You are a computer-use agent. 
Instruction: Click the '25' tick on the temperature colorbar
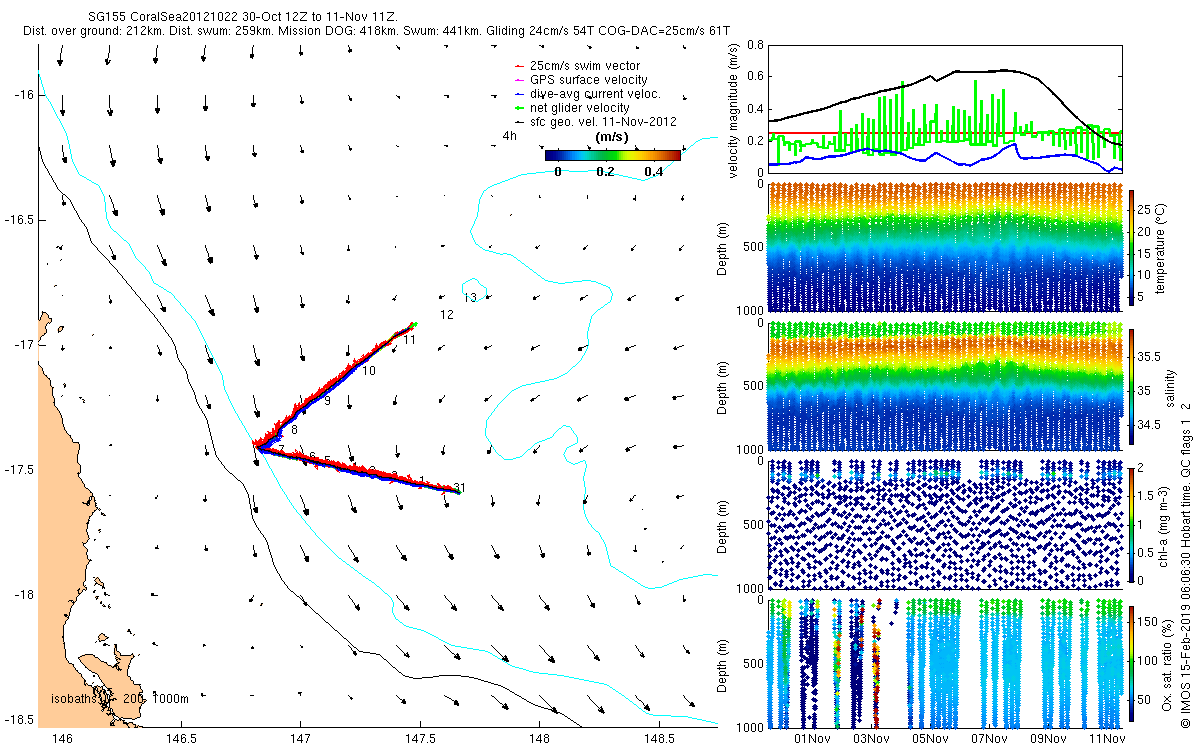(x=1146, y=212)
